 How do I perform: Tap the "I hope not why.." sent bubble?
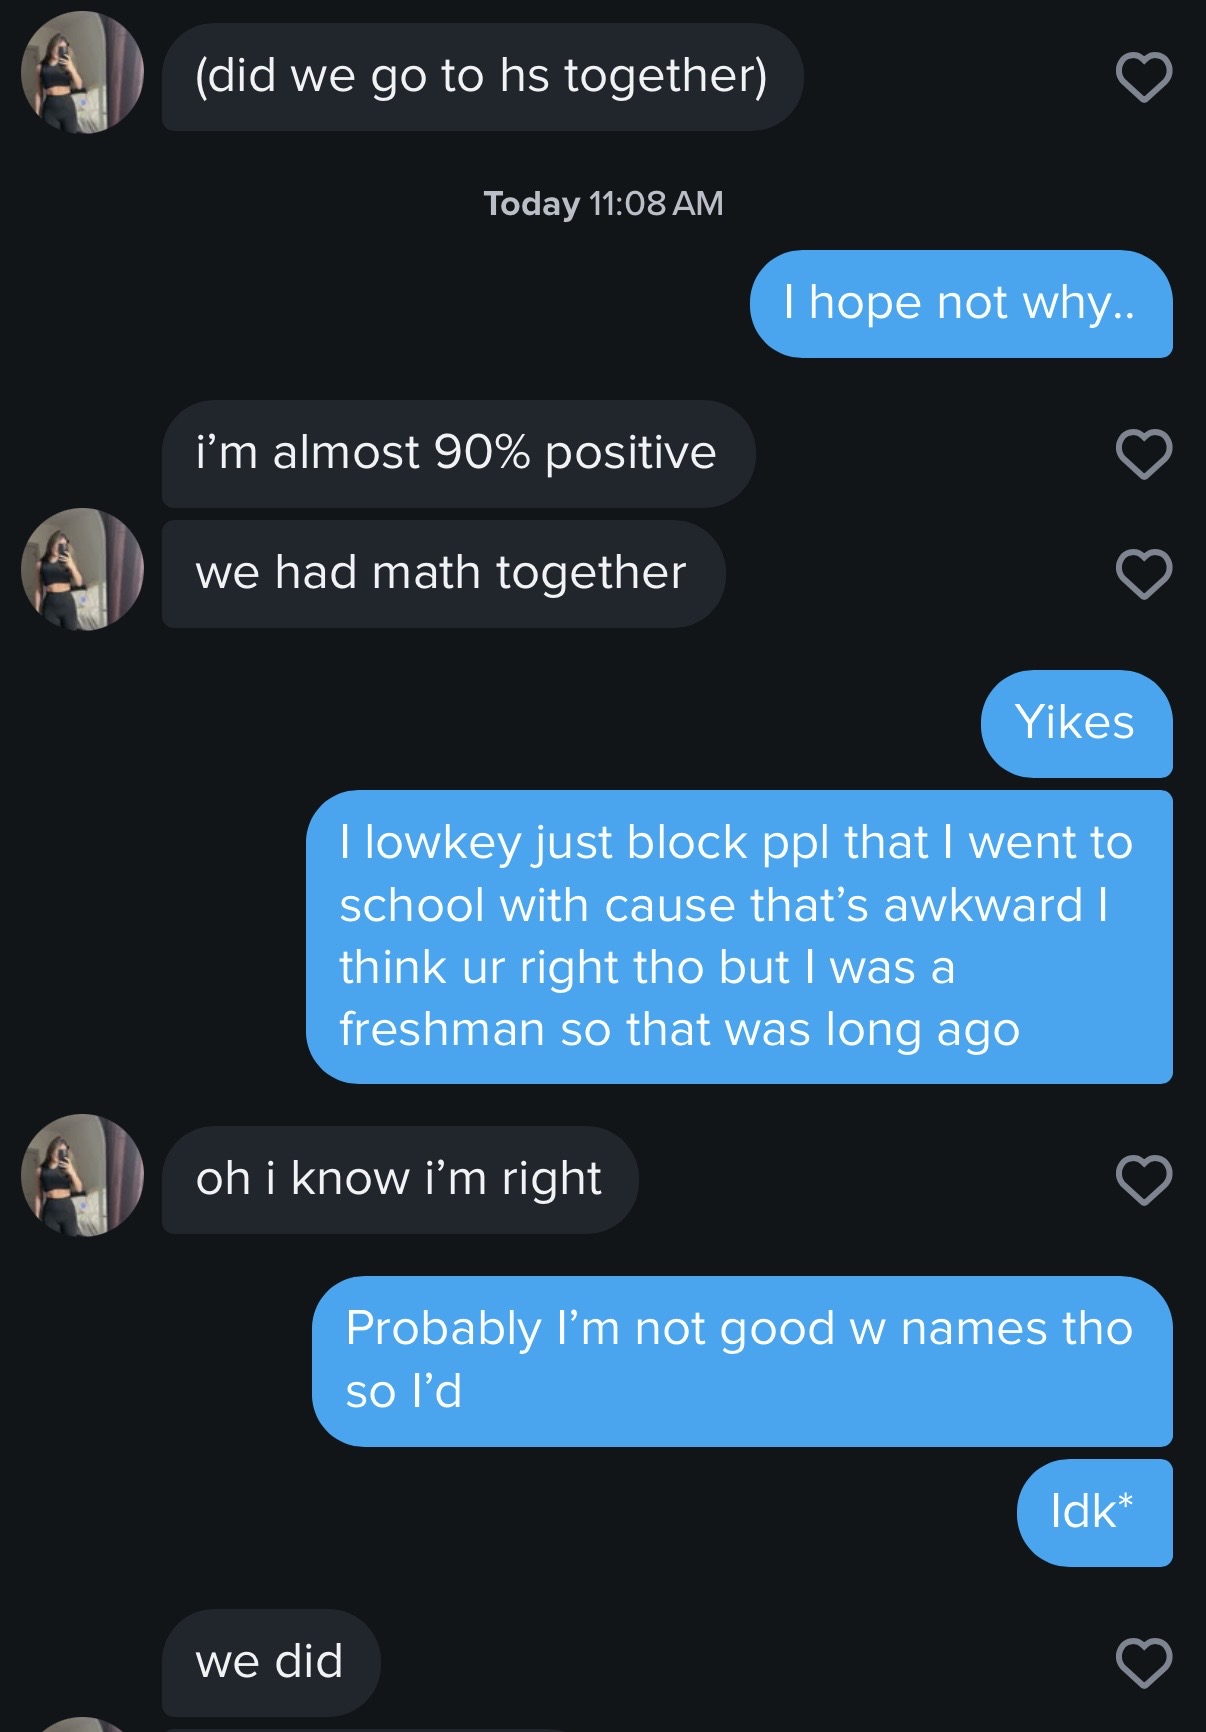(x=960, y=304)
